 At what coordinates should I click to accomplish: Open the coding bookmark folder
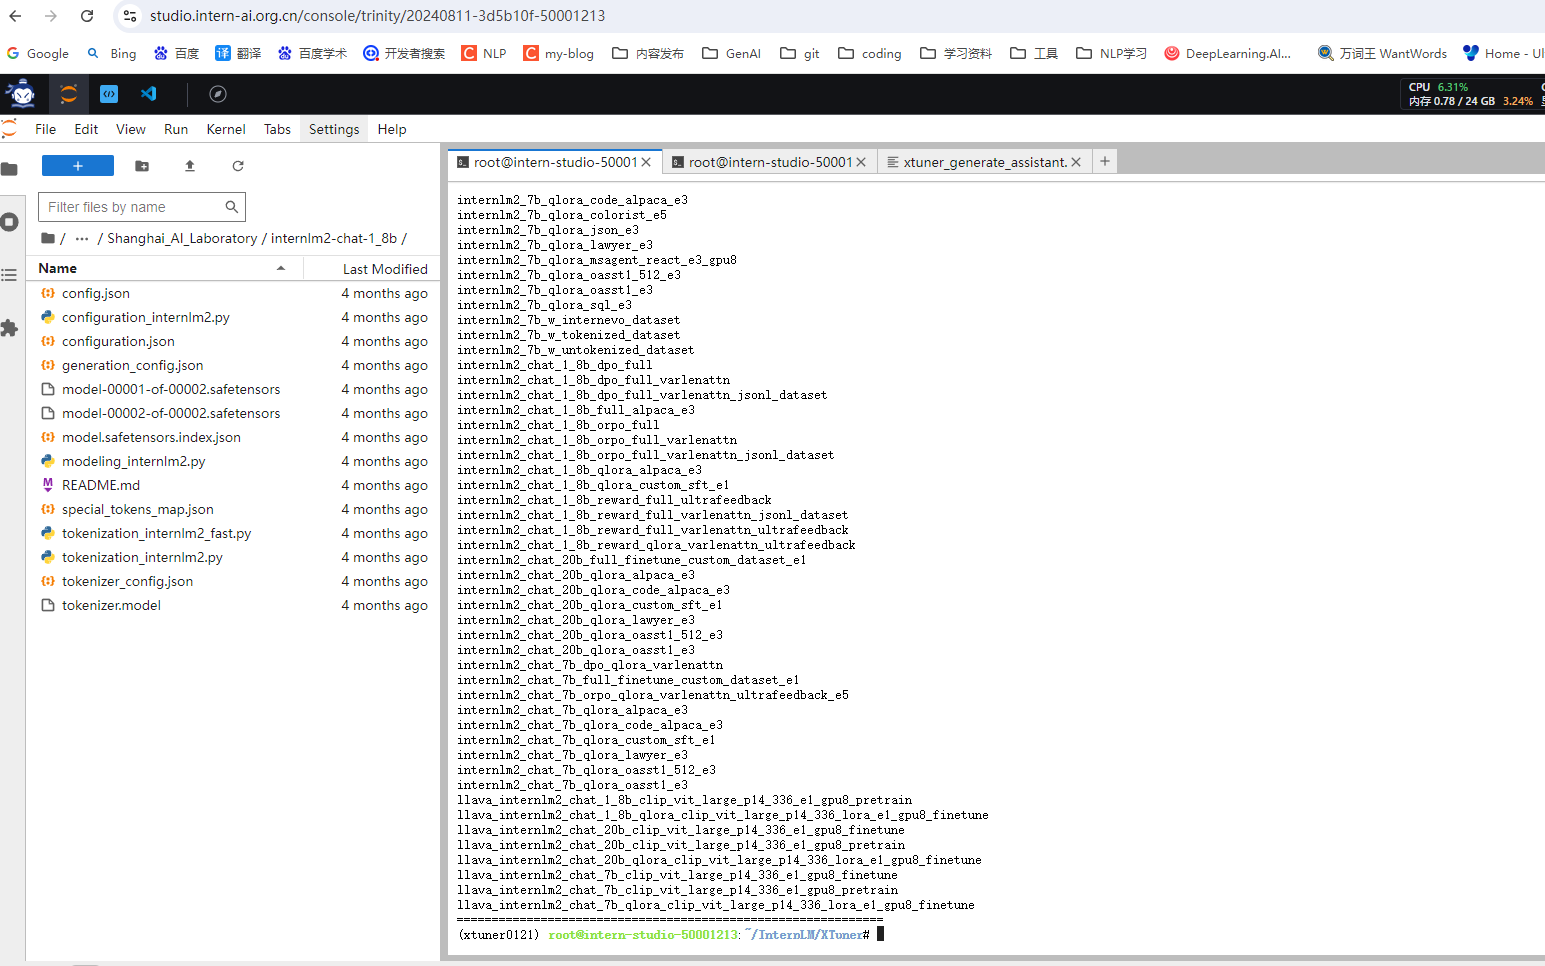click(x=870, y=53)
